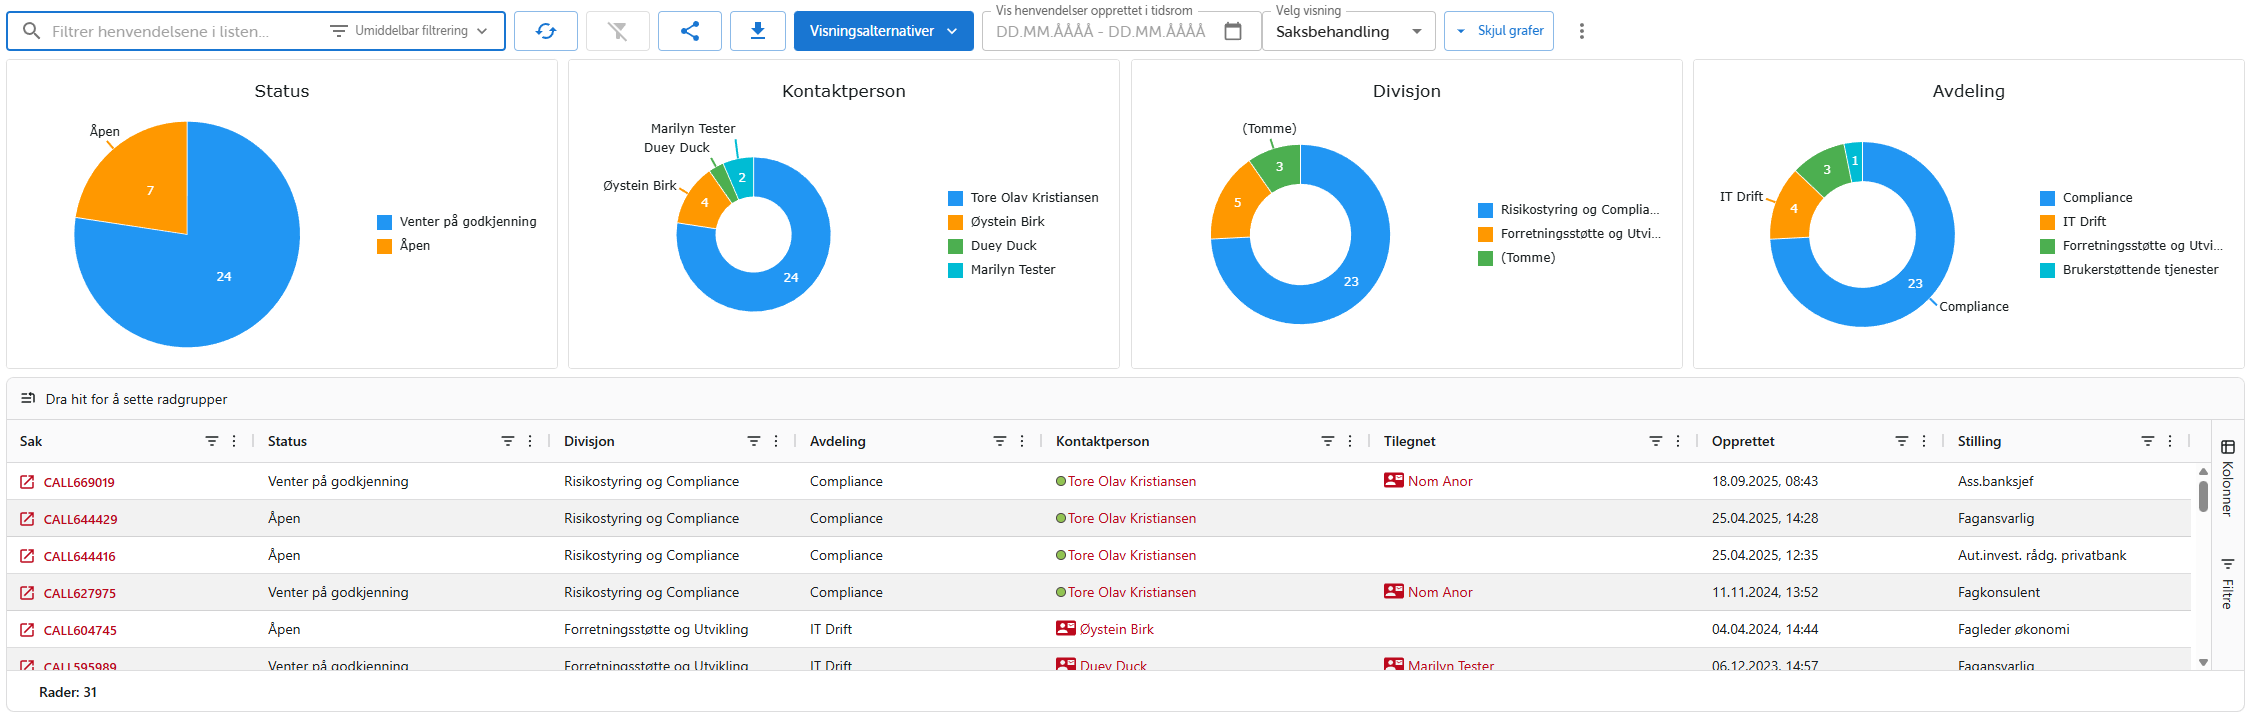2251x718 pixels.
Task: Expand the Umiddelbar filtrering dropdown
Action: click(410, 31)
